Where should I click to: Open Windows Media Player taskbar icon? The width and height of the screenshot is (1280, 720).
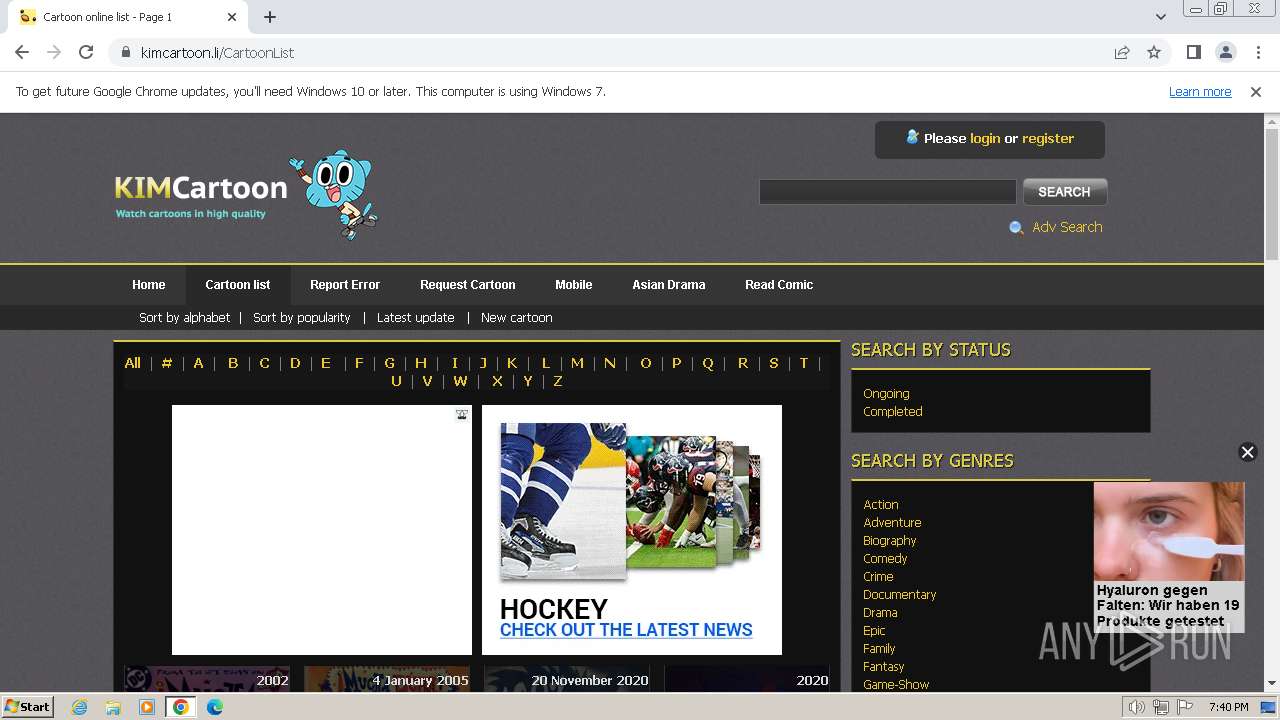coord(147,707)
